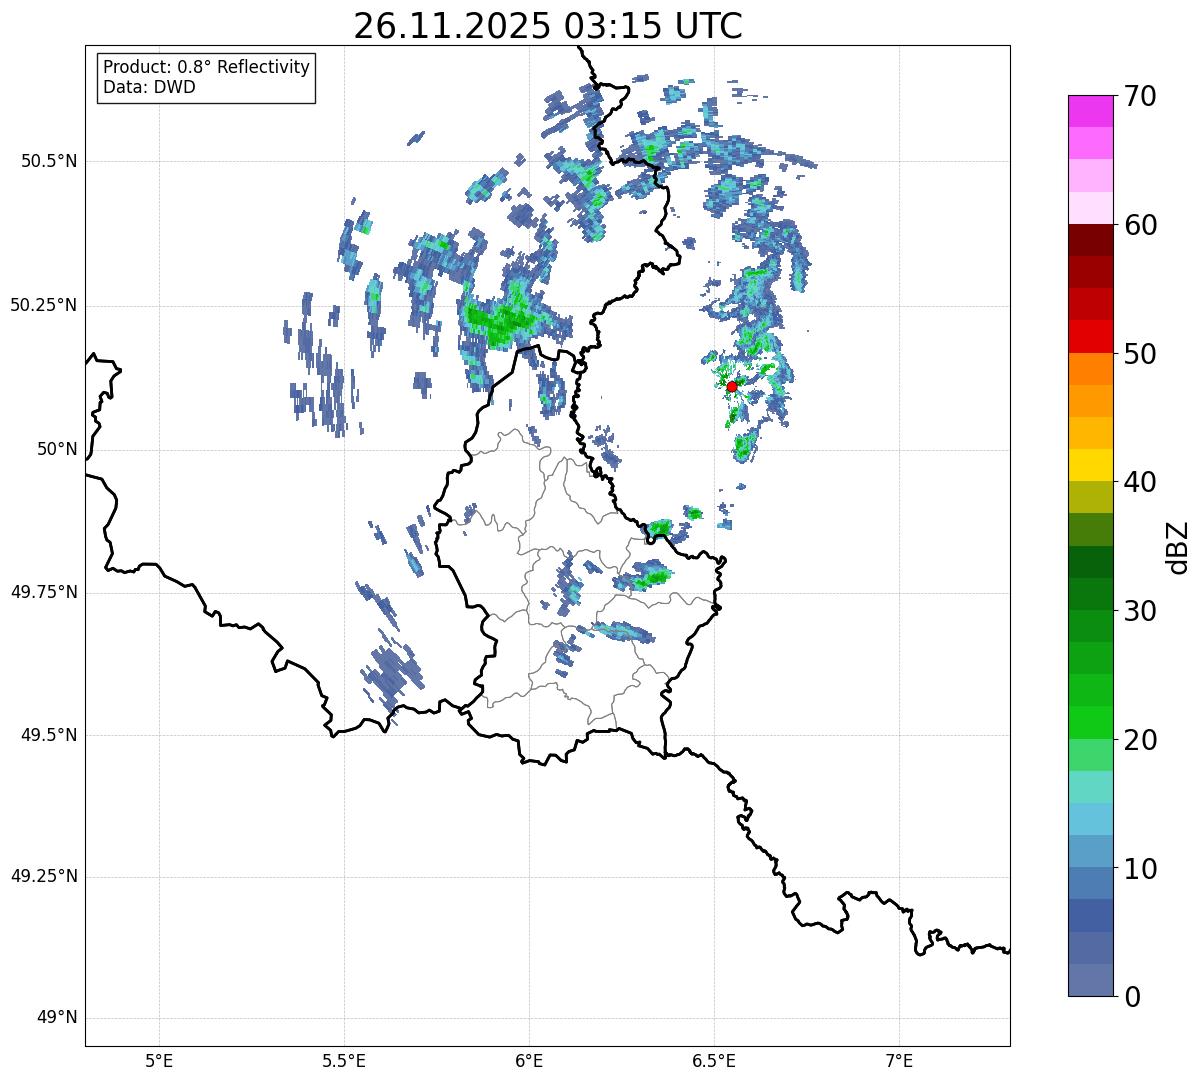Viewport: 1202px width, 1081px height.
Task: Click the 7°E longitude label
Action: tap(900, 1060)
